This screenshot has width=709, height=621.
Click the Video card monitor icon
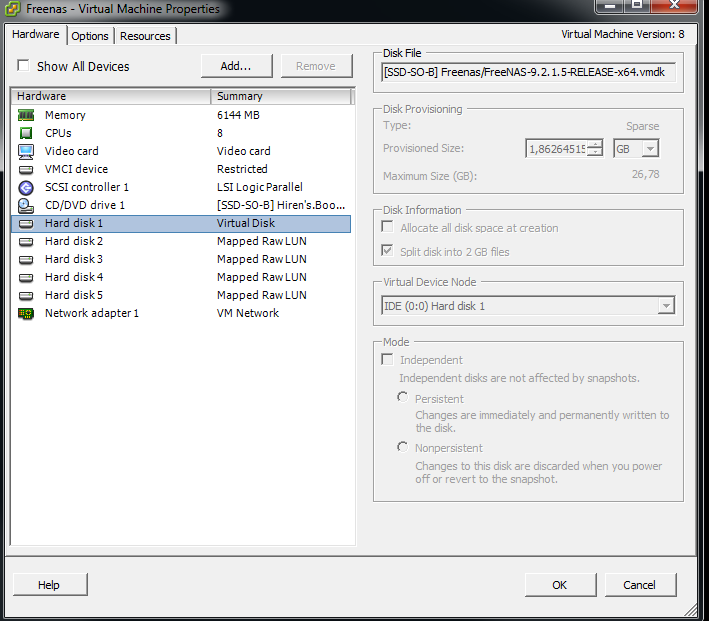(26, 151)
